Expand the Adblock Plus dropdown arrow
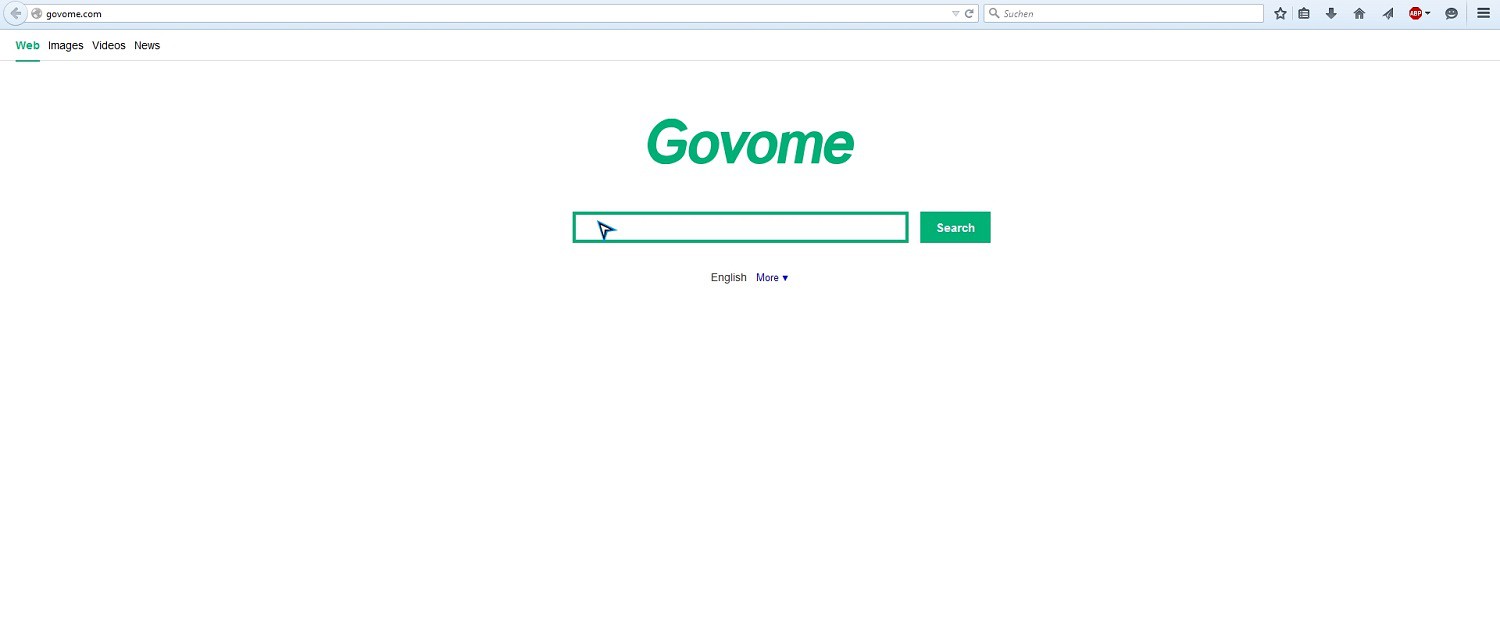This screenshot has height=624, width=1500. (1428, 14)
